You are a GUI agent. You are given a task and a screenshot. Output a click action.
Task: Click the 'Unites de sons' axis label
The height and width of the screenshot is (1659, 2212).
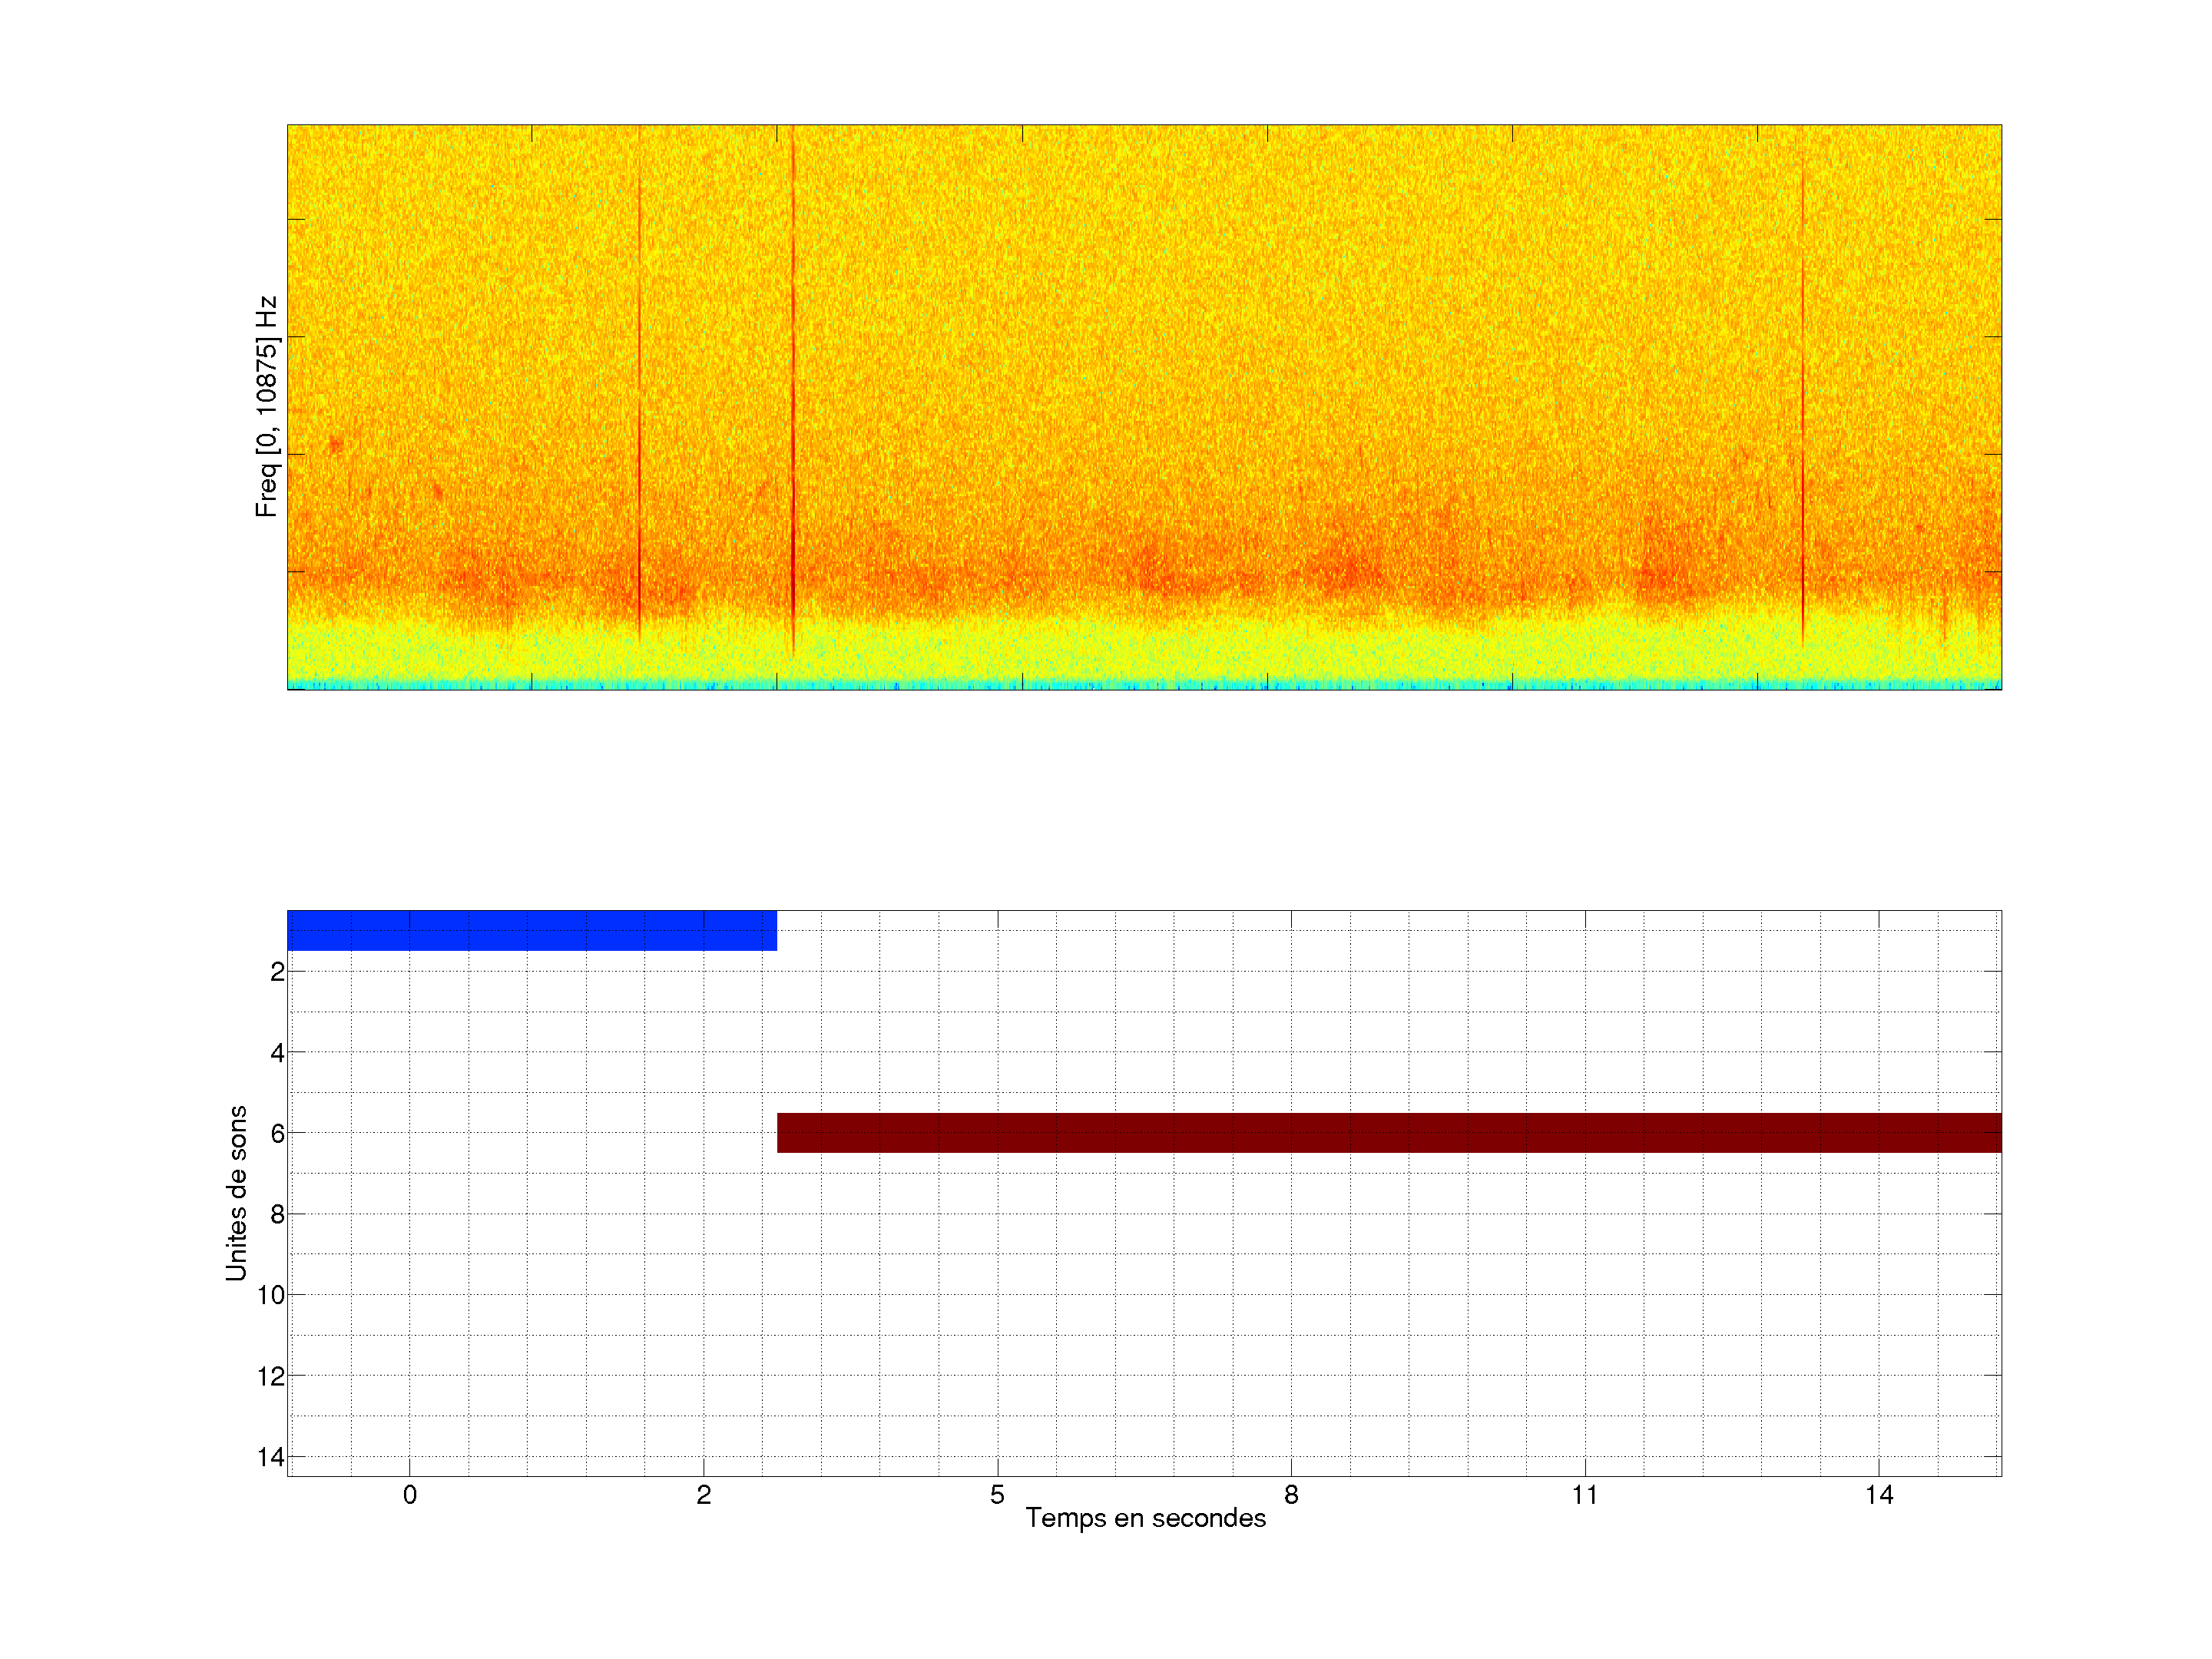click(236, 1193)
